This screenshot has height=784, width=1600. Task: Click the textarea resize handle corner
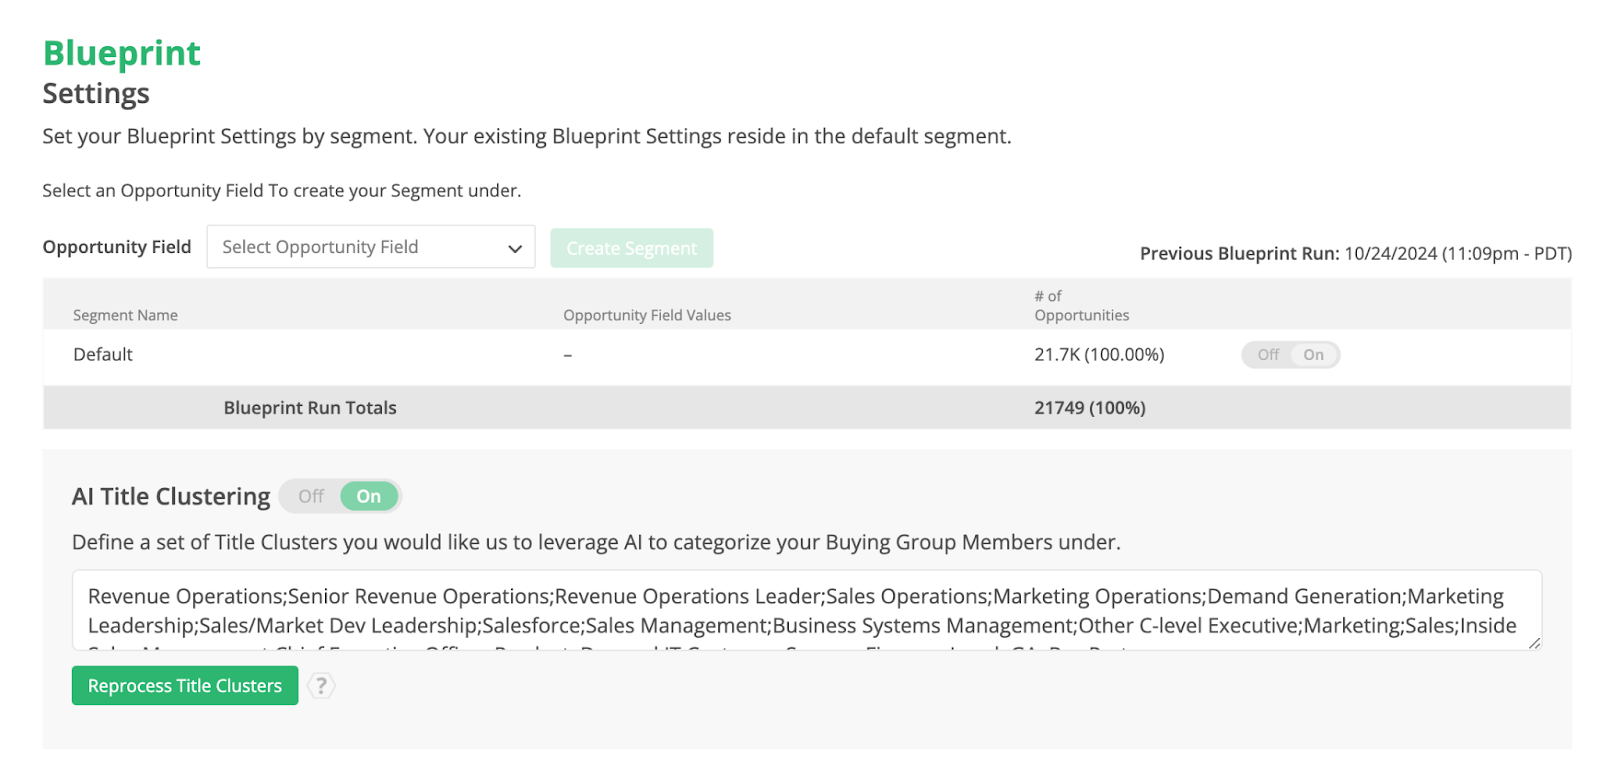1534,643
